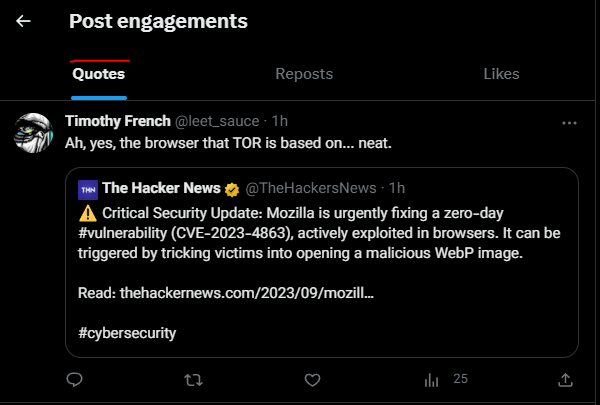Open The Hacker News THN logo avatar
The width and height of the screenshot is (600, 405).
pyautogui.click(x=88, y=190)
